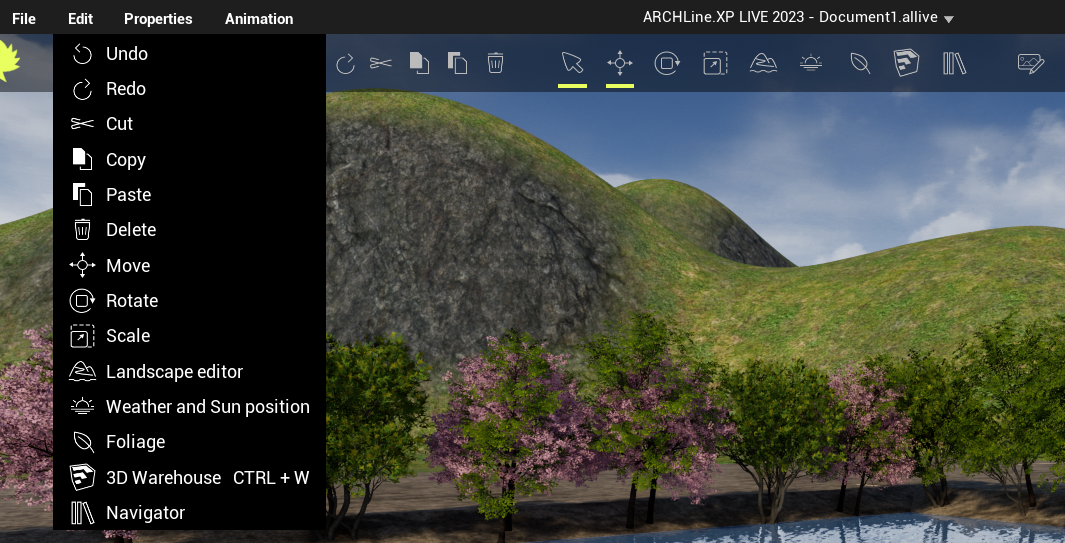1065x543 pixels.
Task: Open Weather and Sun position toolbar icon
Action: 811,63
